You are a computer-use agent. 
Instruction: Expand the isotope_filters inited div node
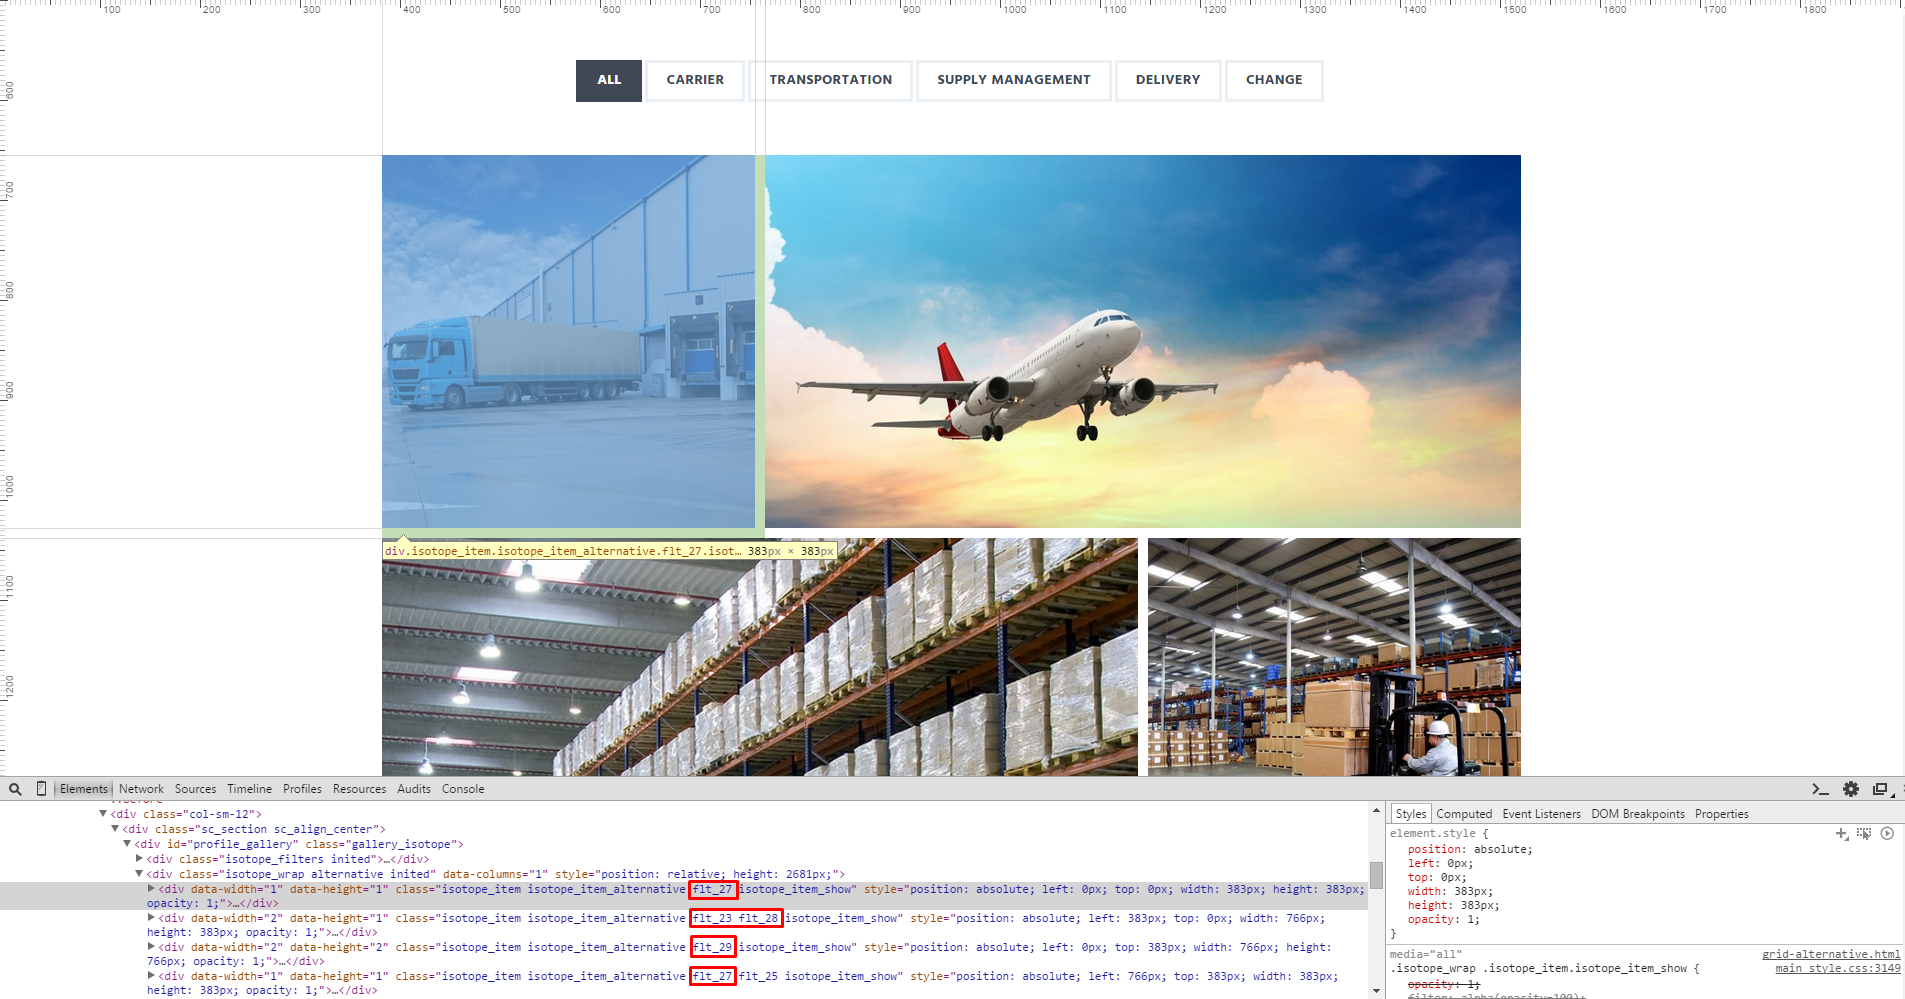pos(139,858)
